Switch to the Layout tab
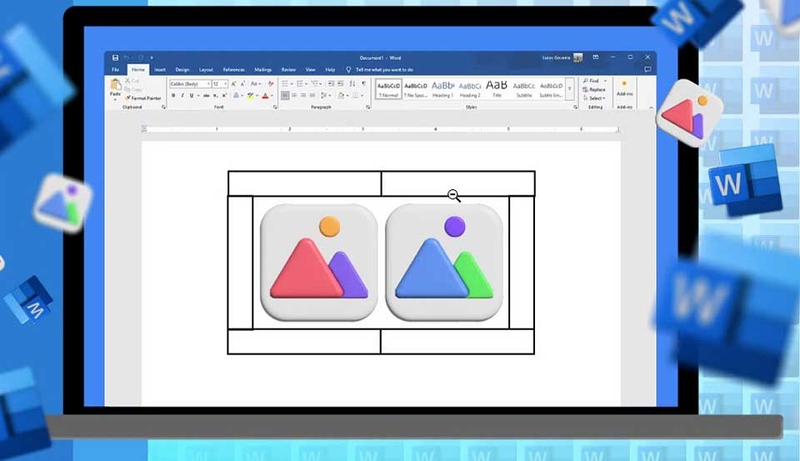 tap(206, 70)
